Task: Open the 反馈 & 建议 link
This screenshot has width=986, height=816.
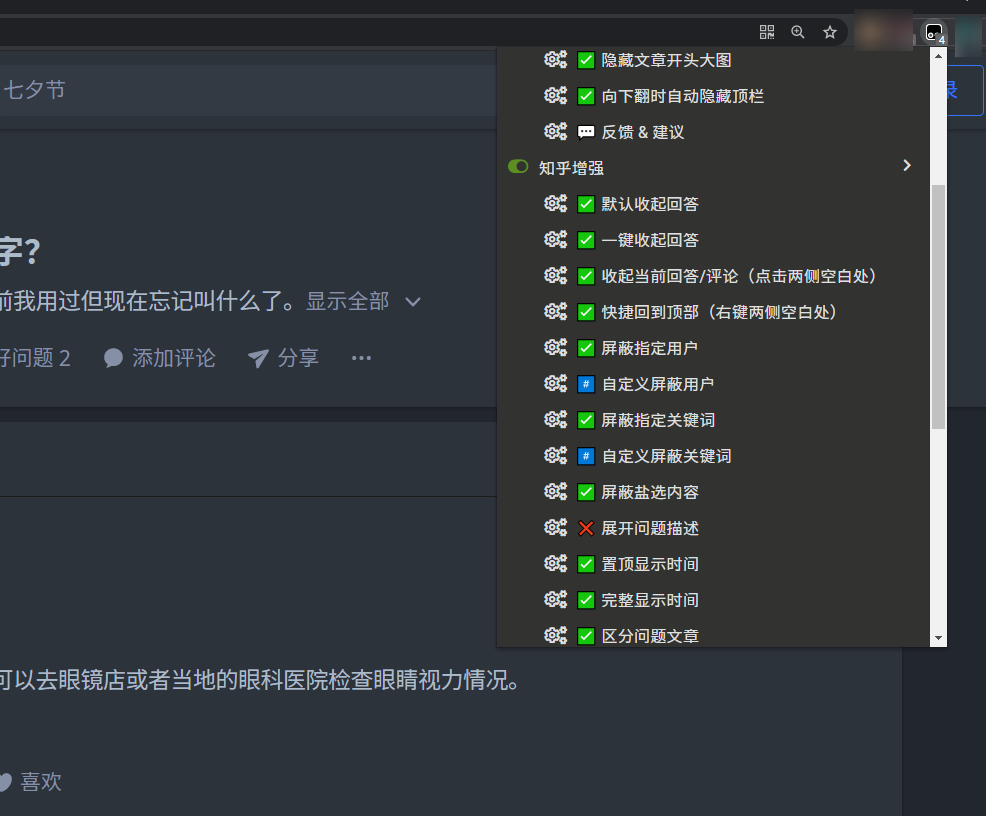Action: click(x=642, y=132)
